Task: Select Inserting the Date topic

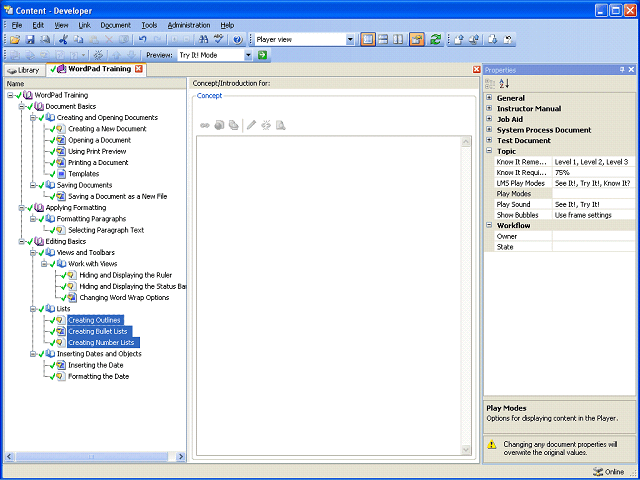Action: point(96,365)
